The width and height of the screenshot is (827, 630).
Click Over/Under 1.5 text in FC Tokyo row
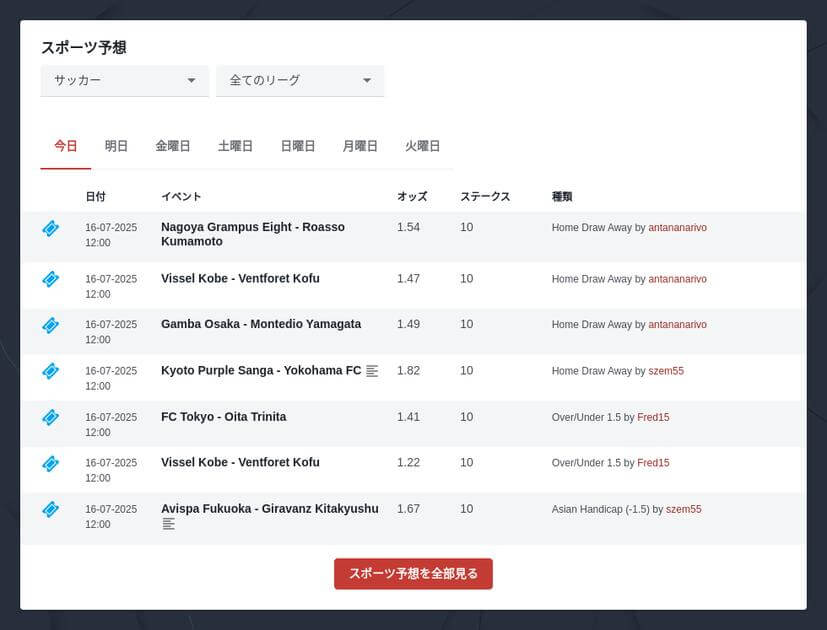(x=586, y=417)
